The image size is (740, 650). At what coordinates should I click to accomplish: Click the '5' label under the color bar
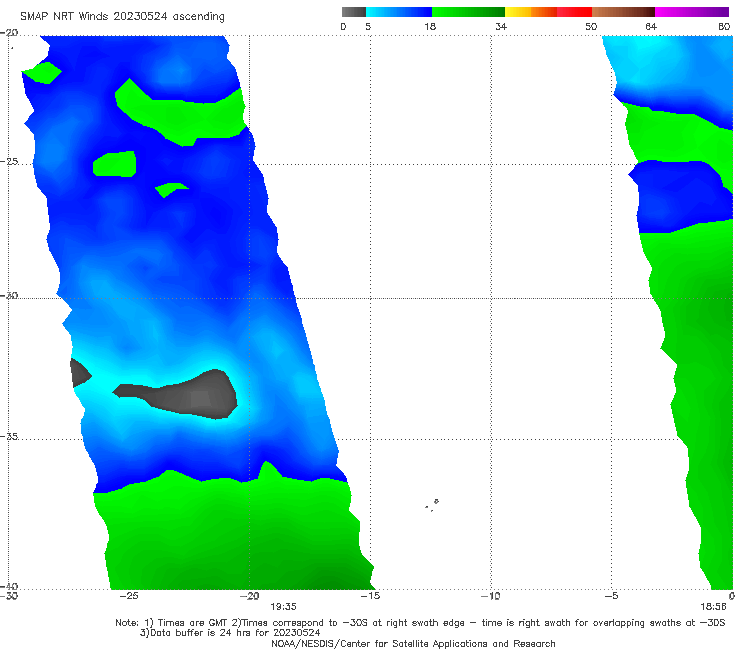[368, 26]
